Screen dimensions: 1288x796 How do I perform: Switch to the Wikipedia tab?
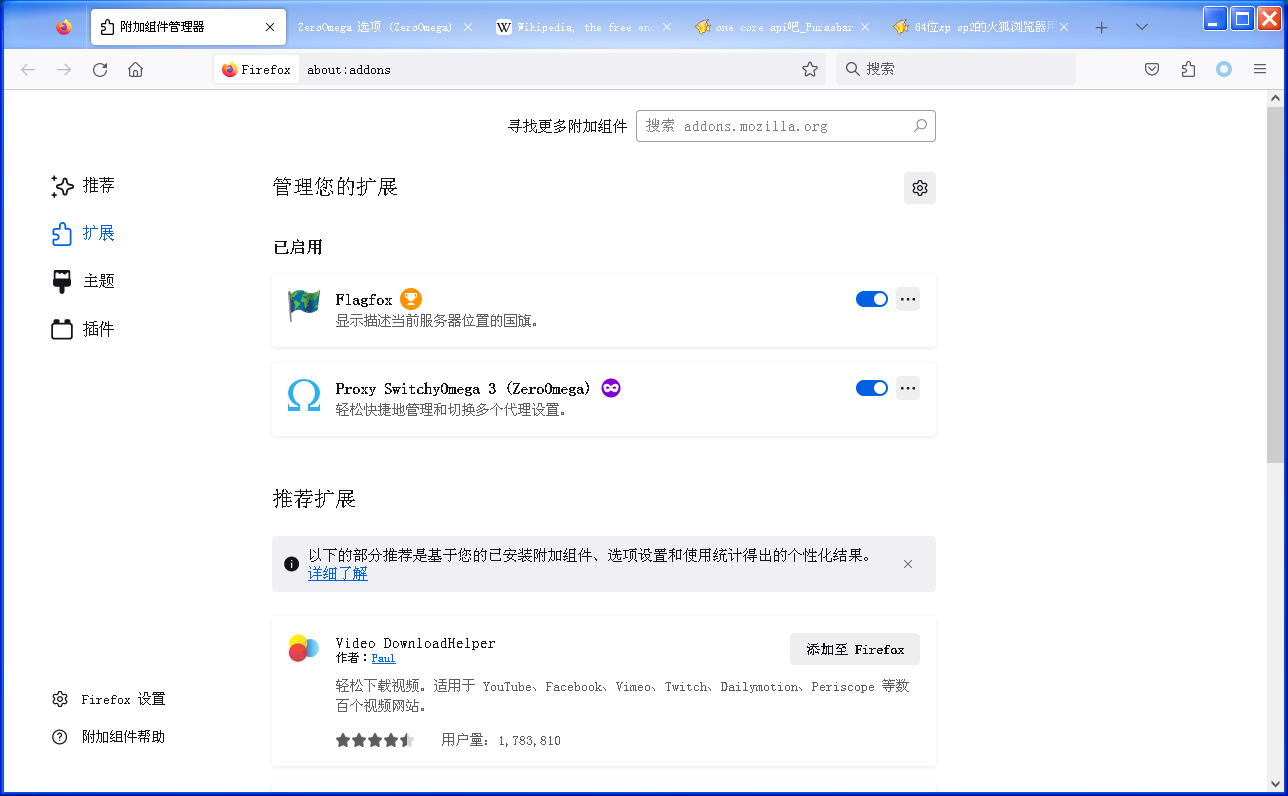click(x=585, y=27)
